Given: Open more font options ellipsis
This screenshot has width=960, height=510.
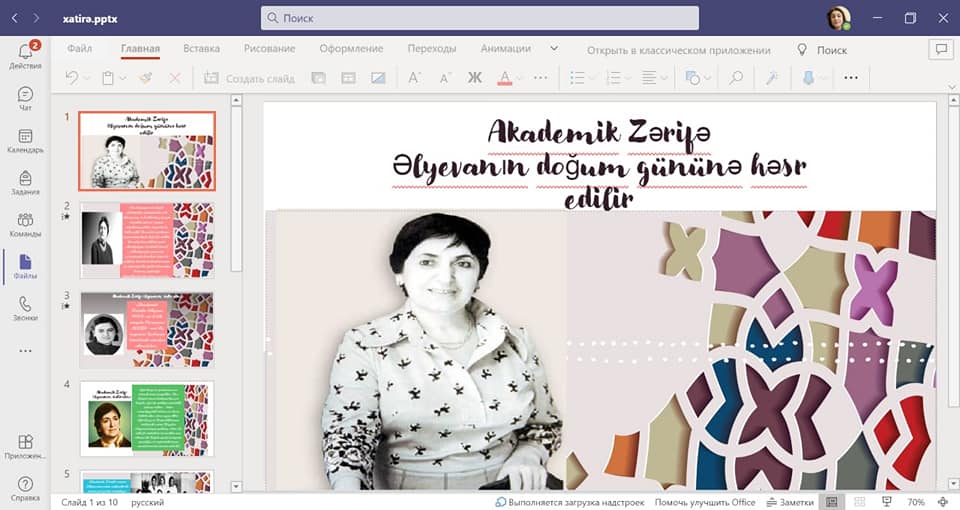Looking at the screenshot, I should (541, 78).
